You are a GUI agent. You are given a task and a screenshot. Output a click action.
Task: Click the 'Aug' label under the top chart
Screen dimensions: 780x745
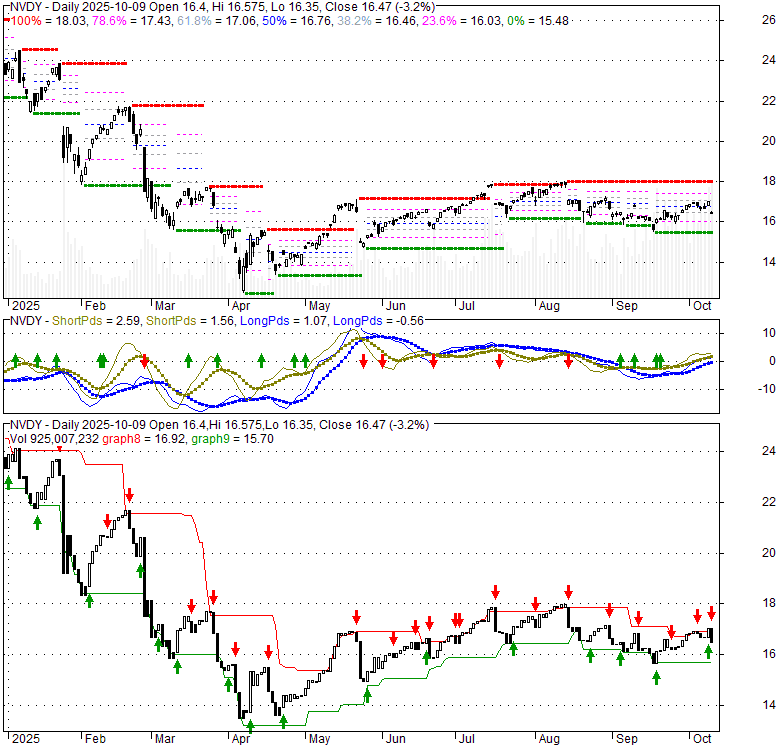pyautogui.click(x=549, y=306)
